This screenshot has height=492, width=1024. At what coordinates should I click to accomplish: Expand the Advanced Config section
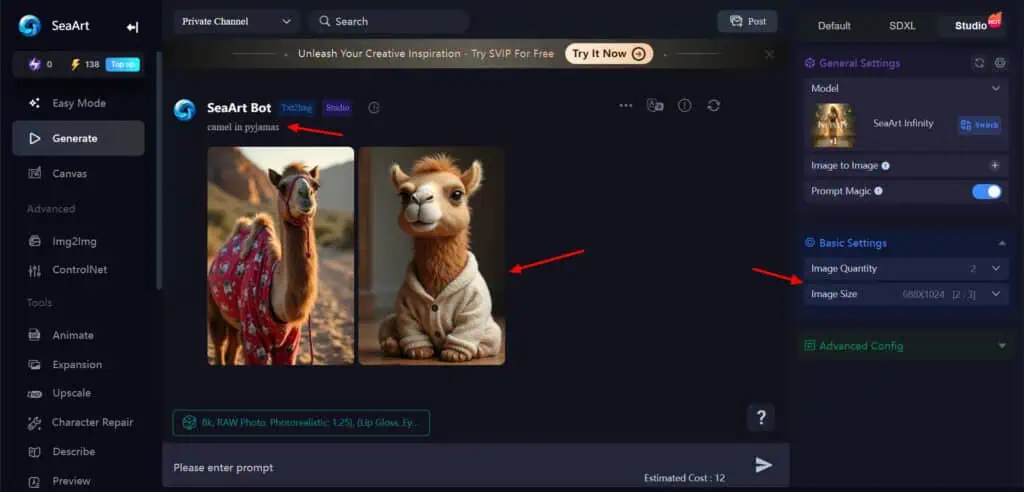click(x=1002, y=346)
